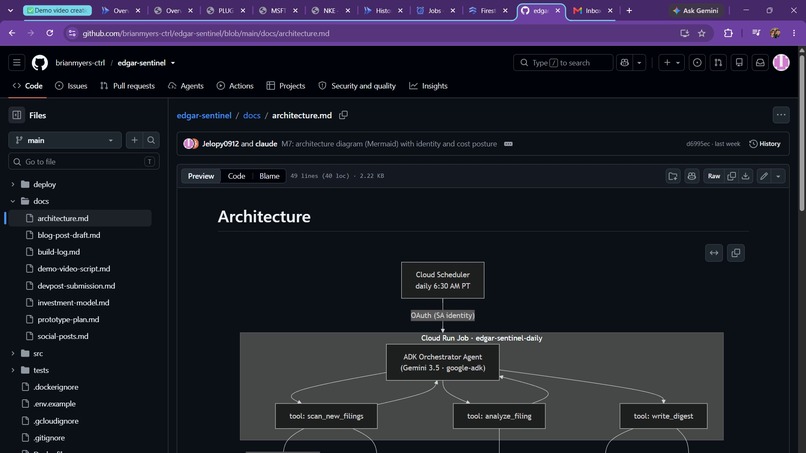Screen dimensions: 806x453
Task: Open the pull requests icon in the header
Action: [x=718, y=63]
